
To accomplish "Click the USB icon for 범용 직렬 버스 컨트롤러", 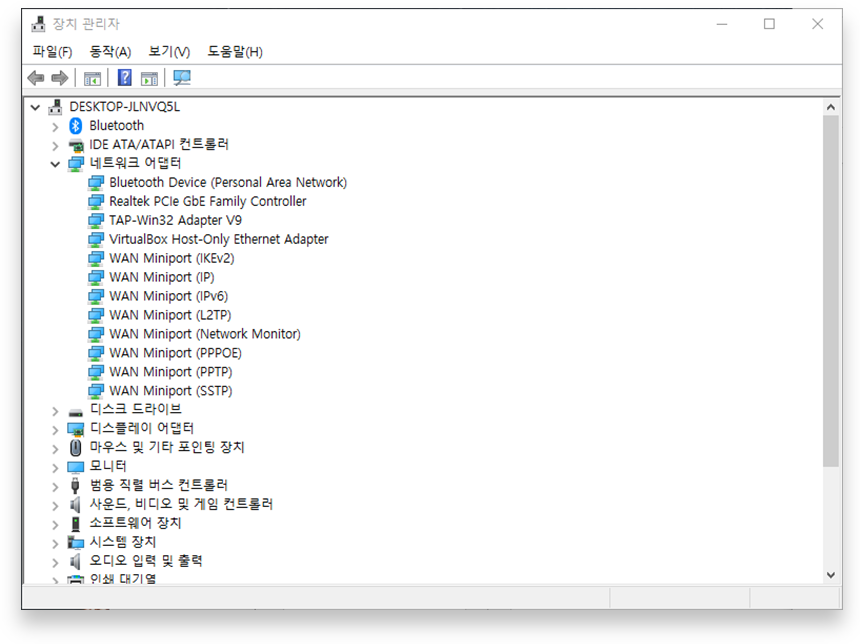I will [x=76, y=485].
